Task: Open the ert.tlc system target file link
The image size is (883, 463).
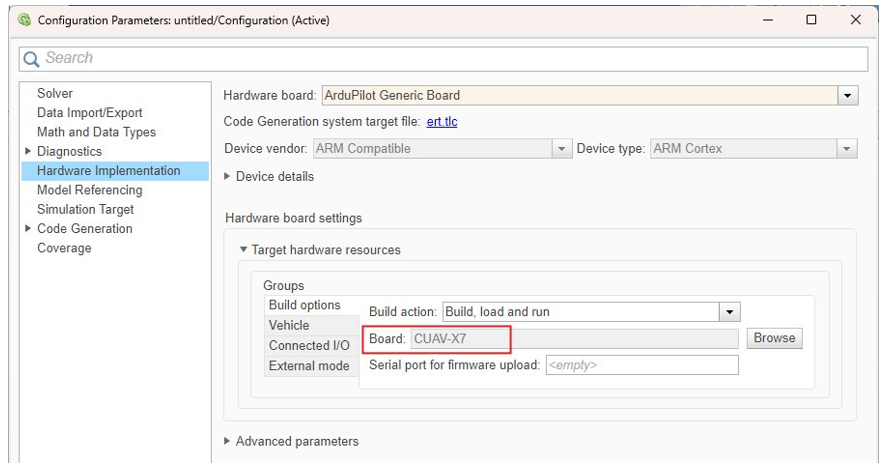Action: coord(442,122)
